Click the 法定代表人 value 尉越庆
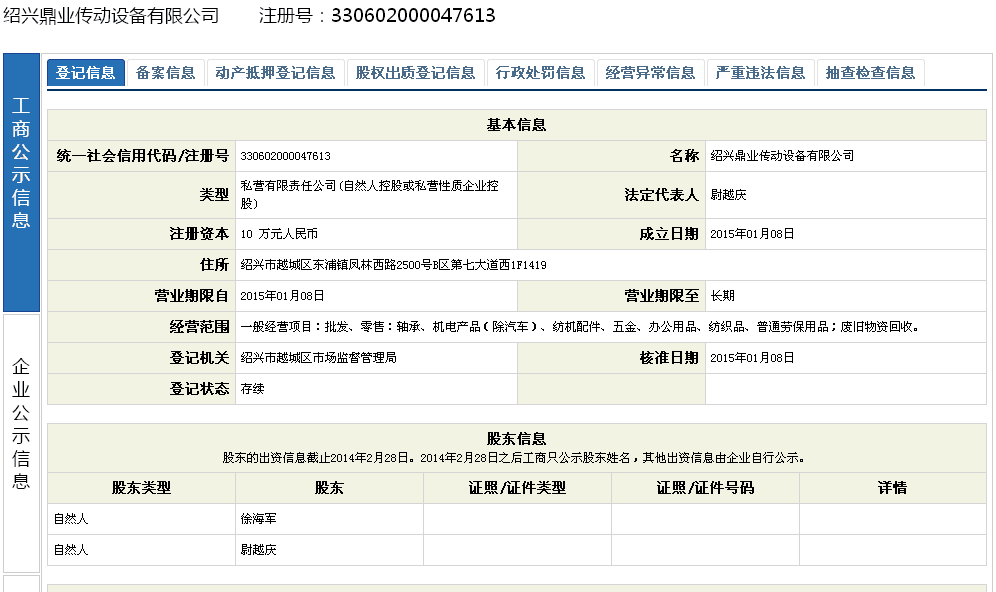The image size is (996, 592). point(728,196)
